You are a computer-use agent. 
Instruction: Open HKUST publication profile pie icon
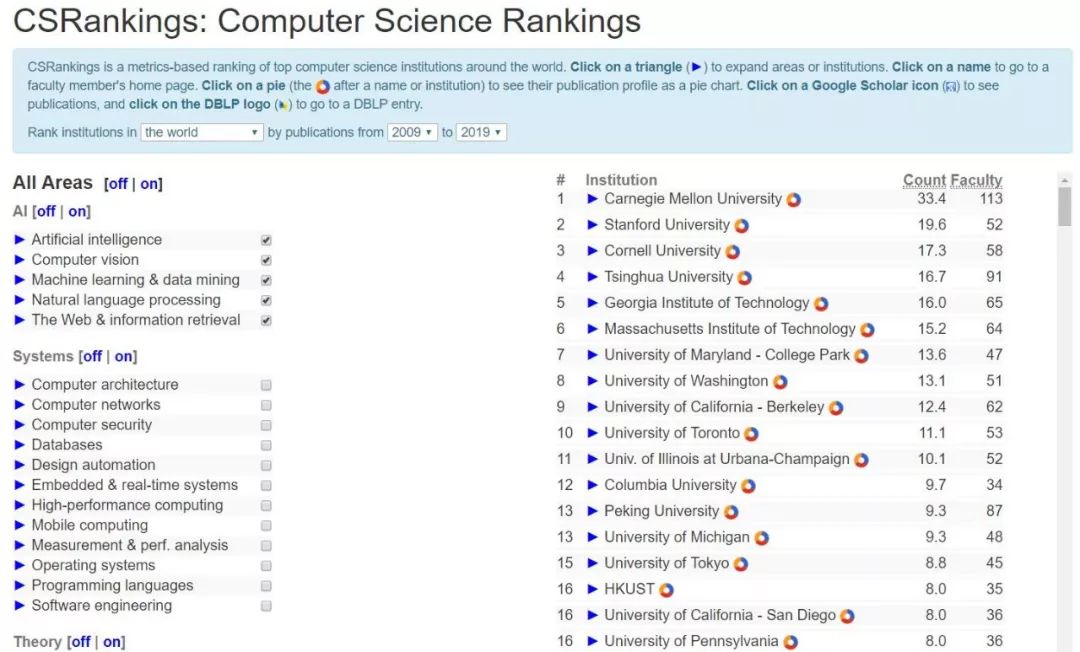tap(666, 590)
